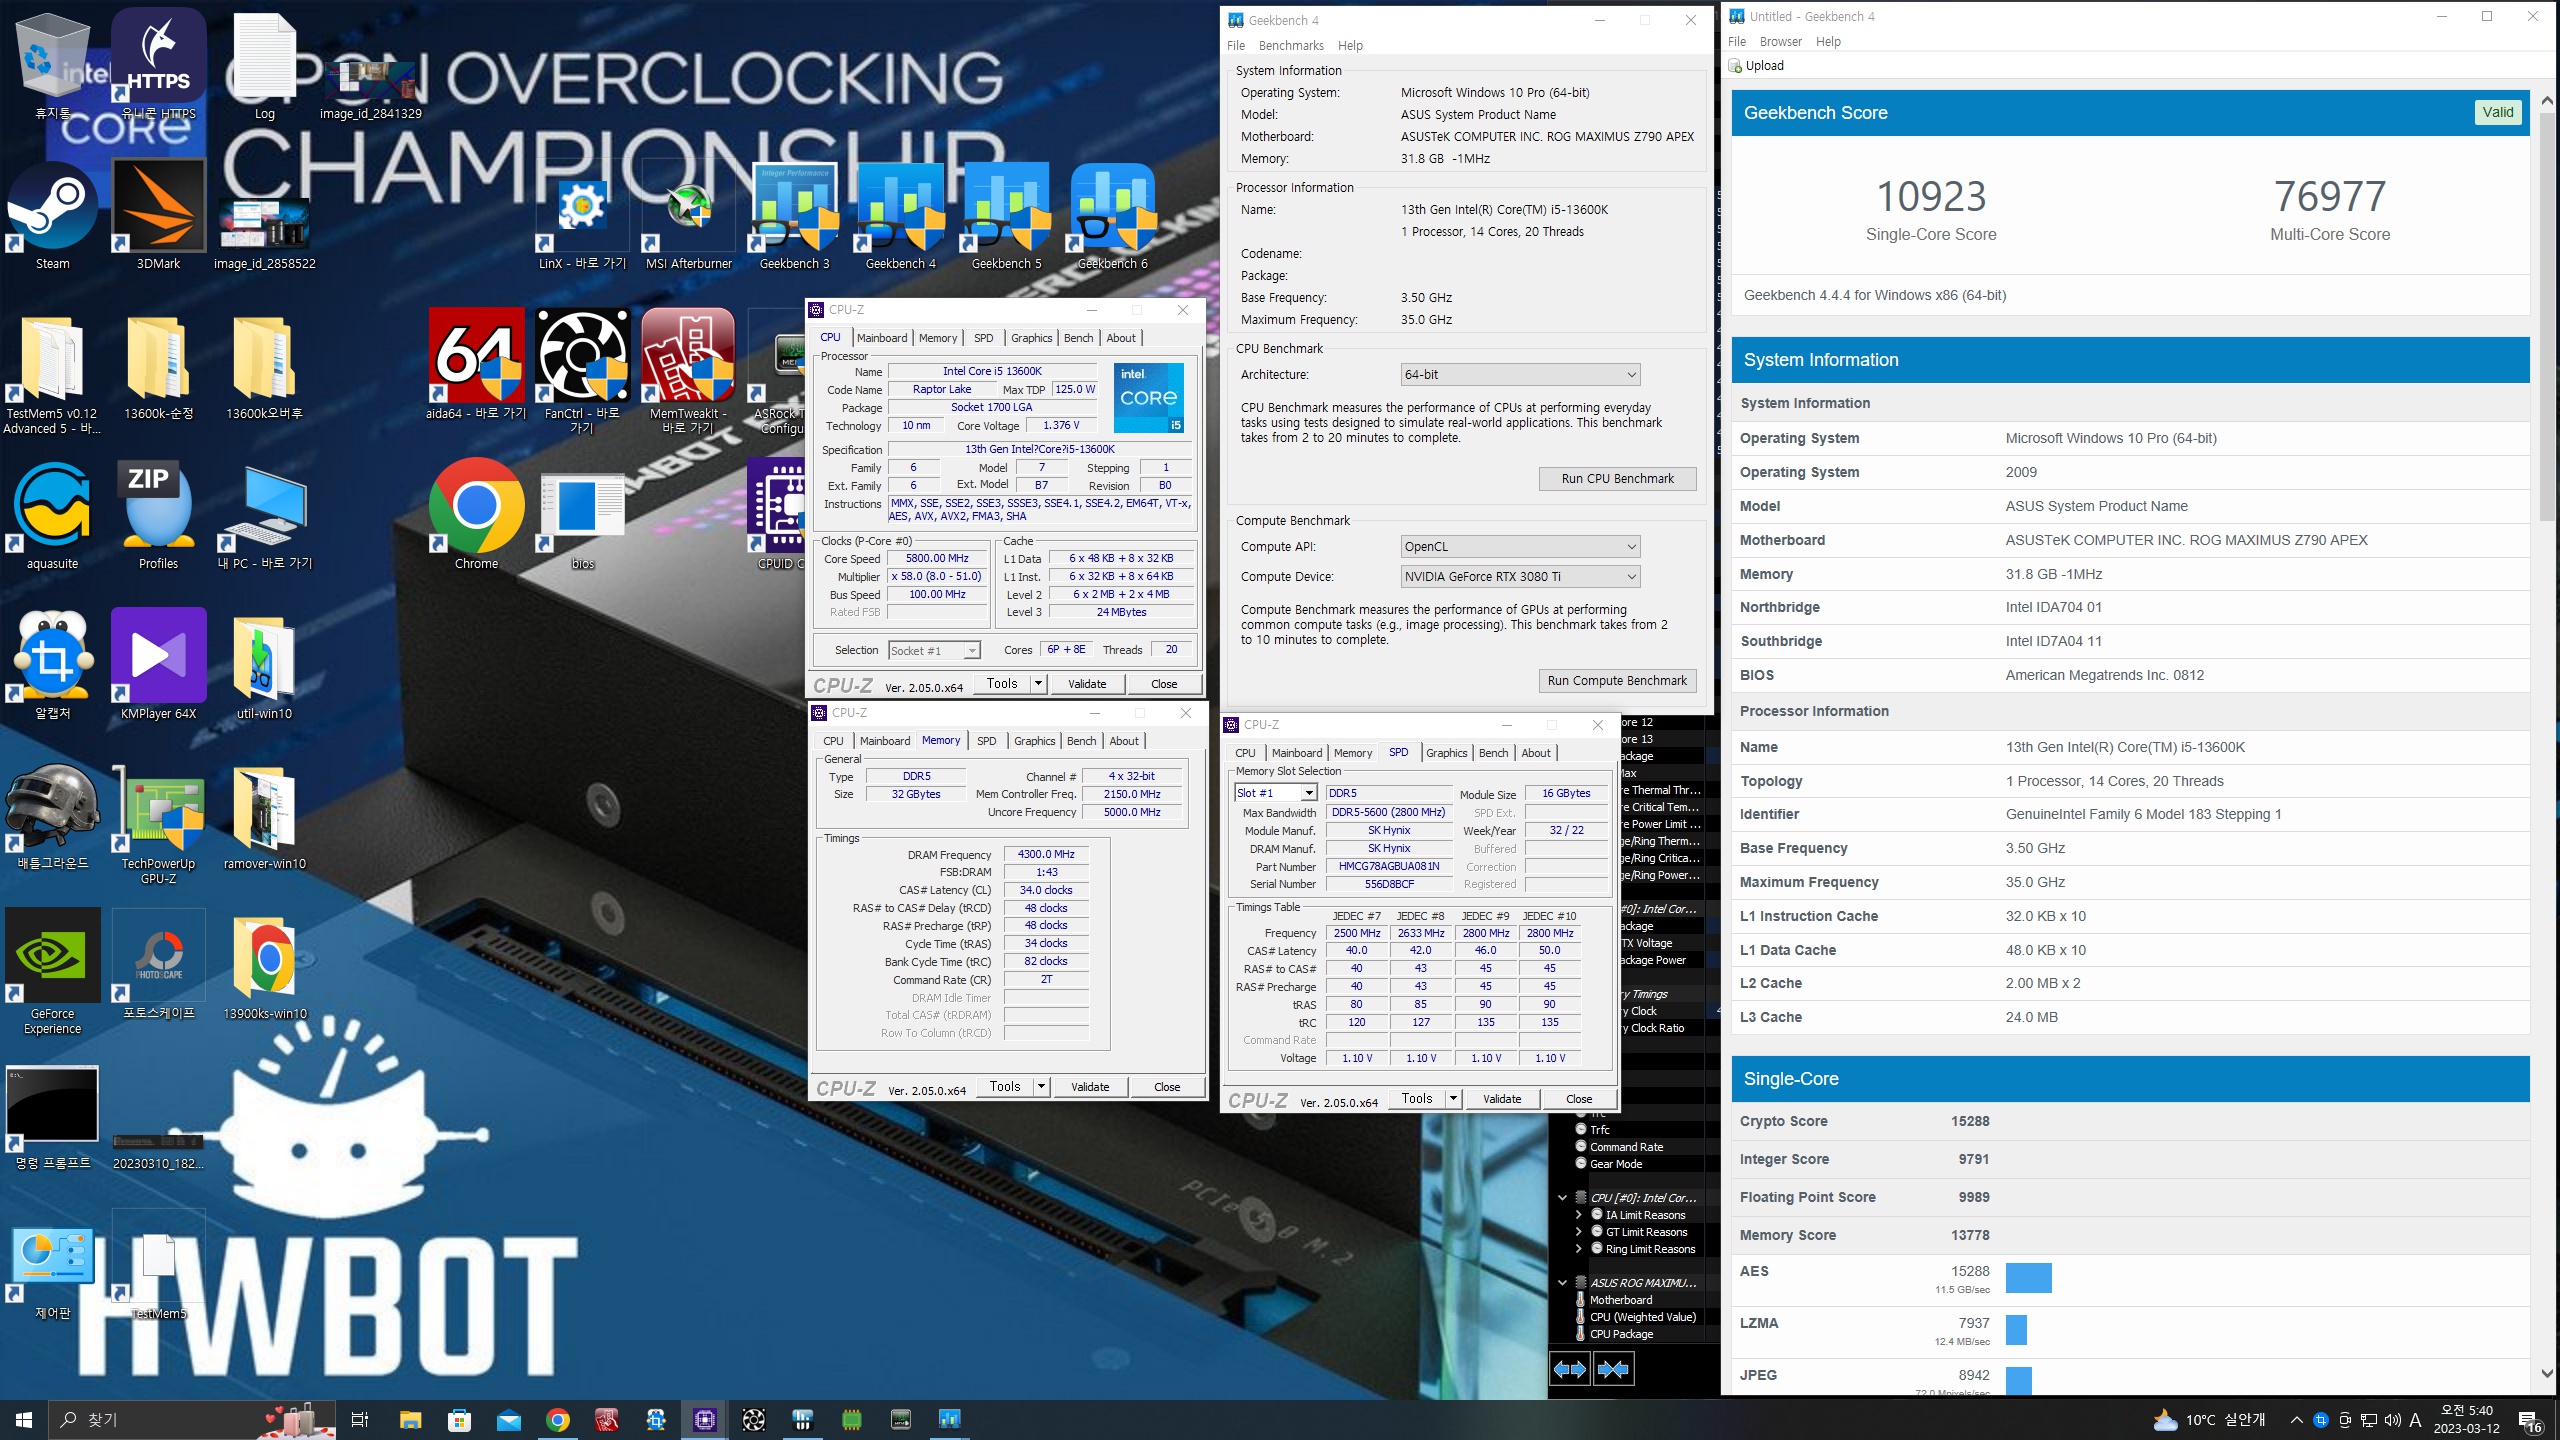
Task: Open File Explorer from the taskbar
Action: pyautogui.click(x=410, y=1419)
